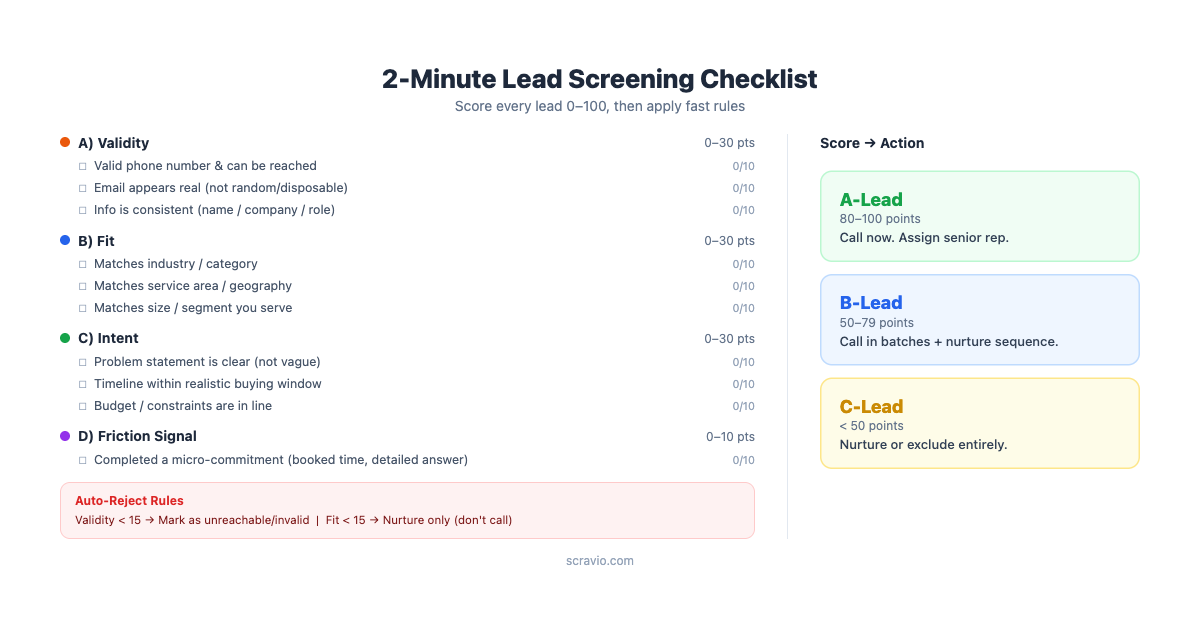Select the green A-Lead card
Screen dimensions: 1200x630
point(979,216)
